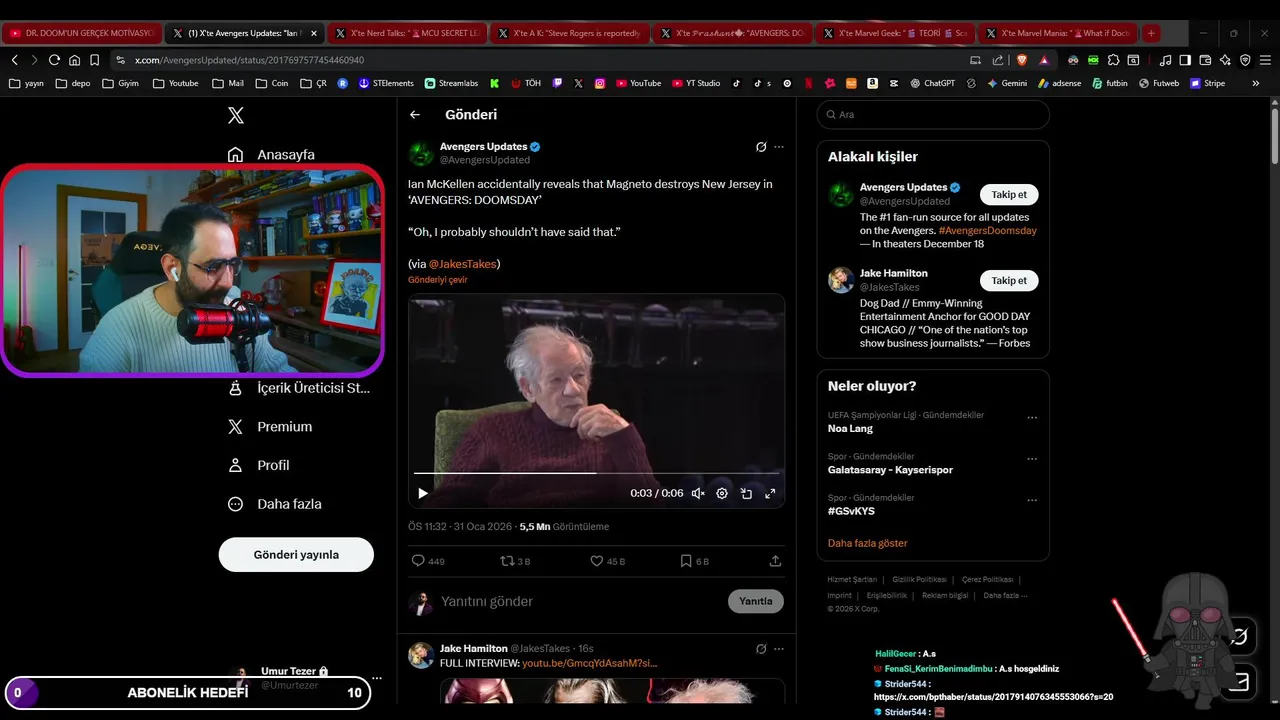Open the Stripe bookmark
This screenshot has height=720, width=1280.
[x=1207, y=84]
